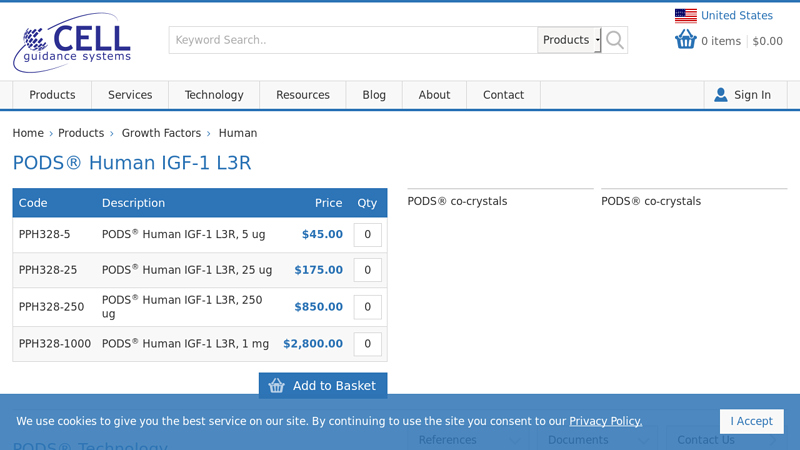Screen dimensions: 800x450
Task: Click the Code column header
Action: pyautogui.click(x=33, y=203)
